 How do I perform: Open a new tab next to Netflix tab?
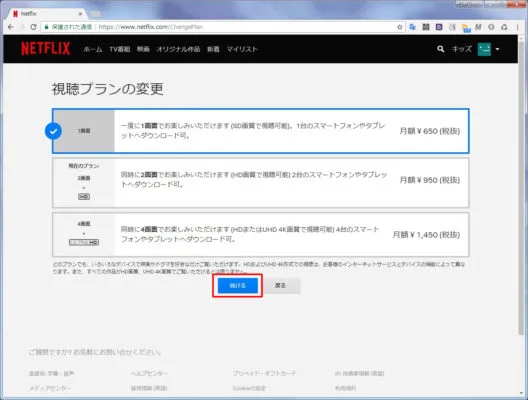95,14
